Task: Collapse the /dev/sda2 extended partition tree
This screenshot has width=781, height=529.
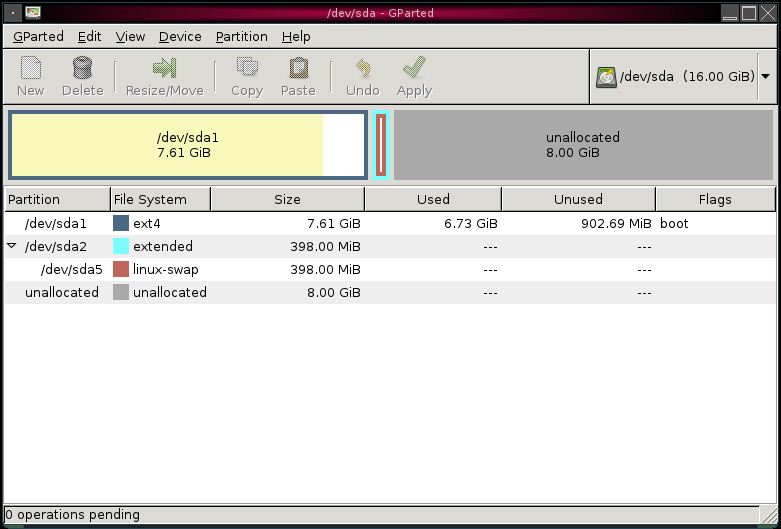Action: point(12,246)
